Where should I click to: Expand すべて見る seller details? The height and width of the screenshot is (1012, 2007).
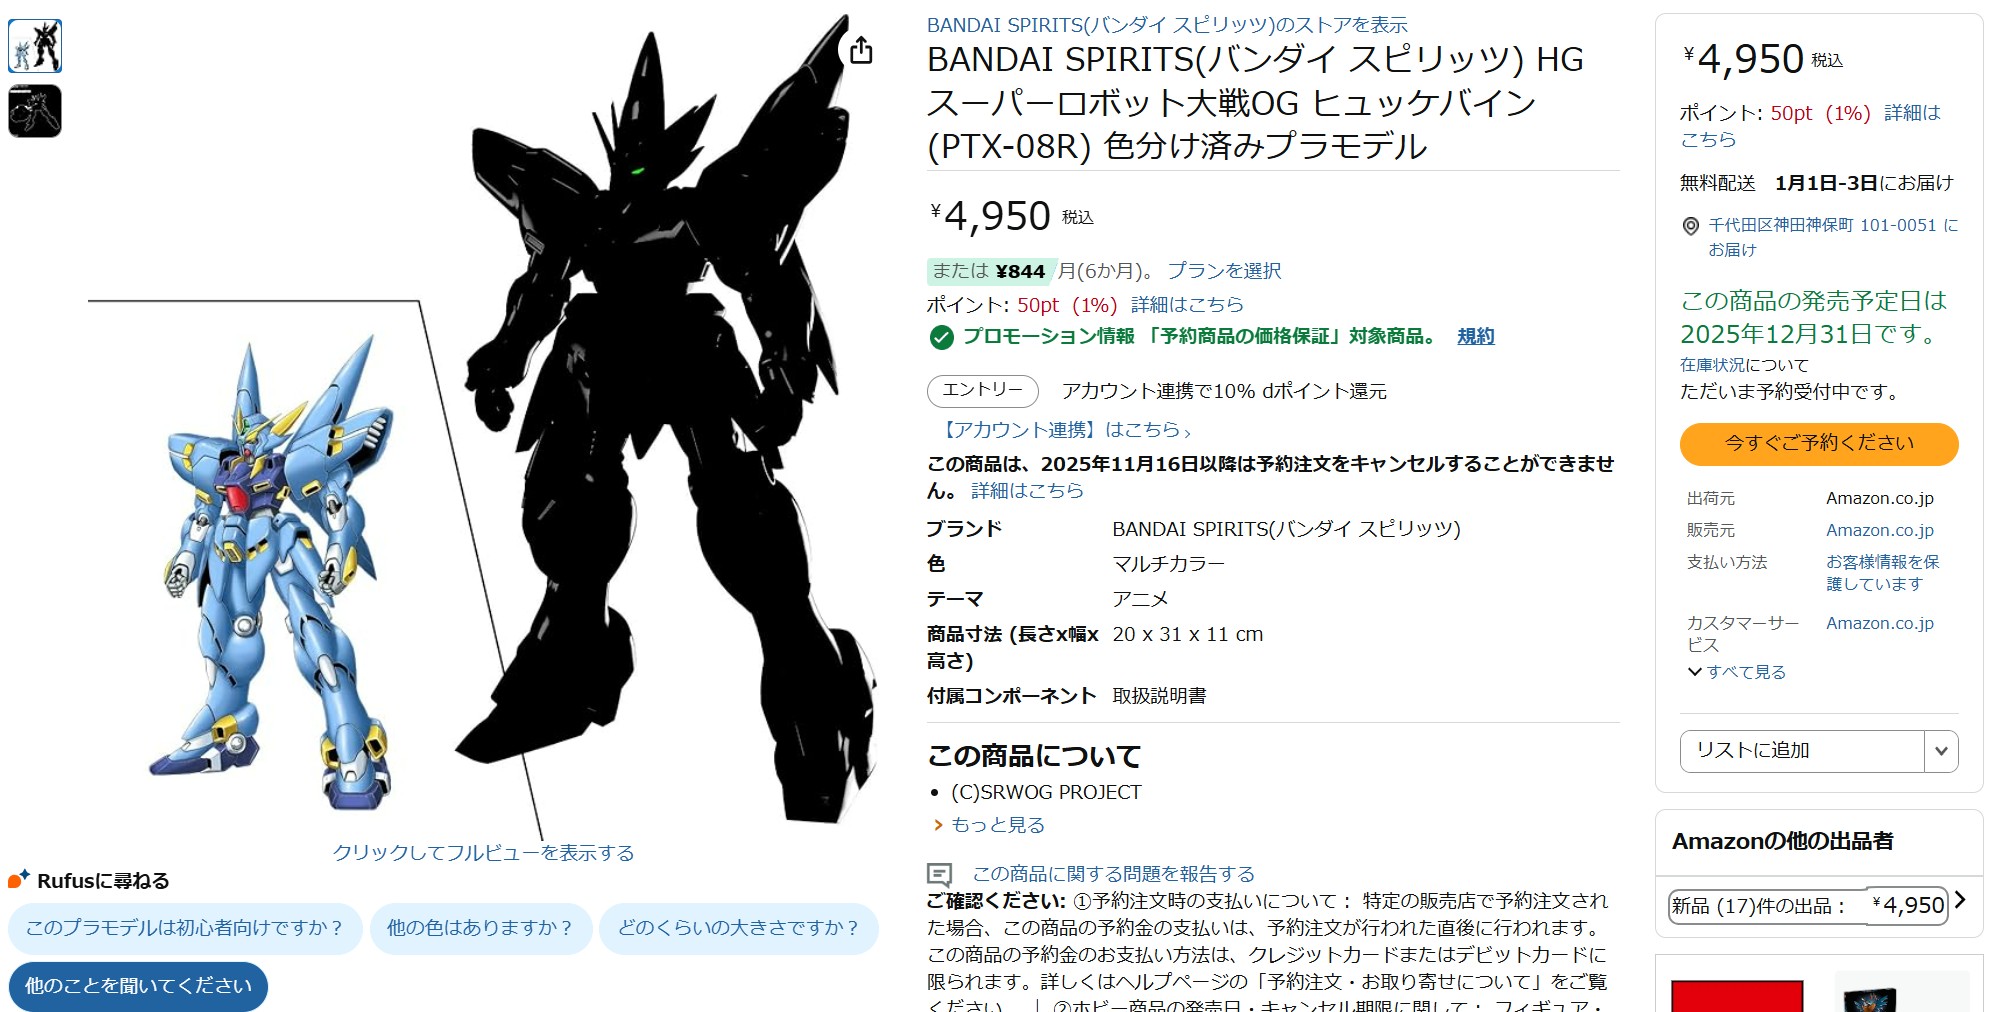1736,672
